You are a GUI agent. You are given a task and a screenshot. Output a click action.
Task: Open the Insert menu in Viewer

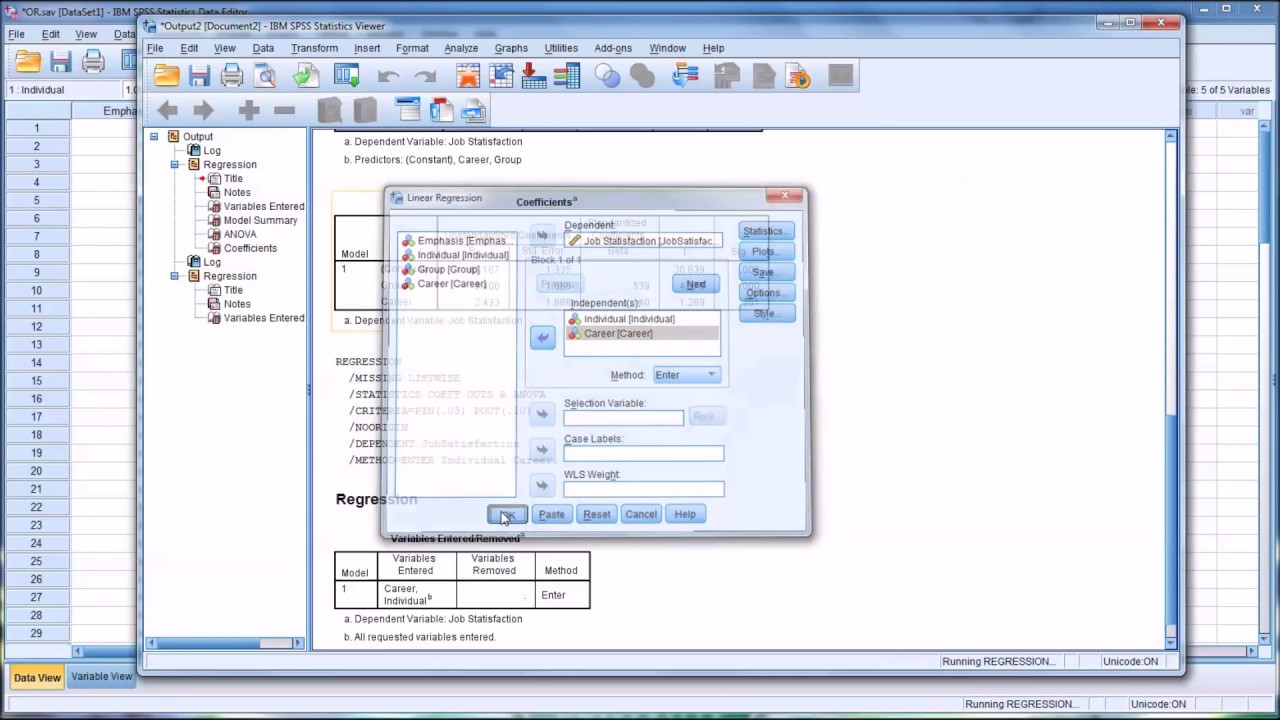tap(367, 48)
